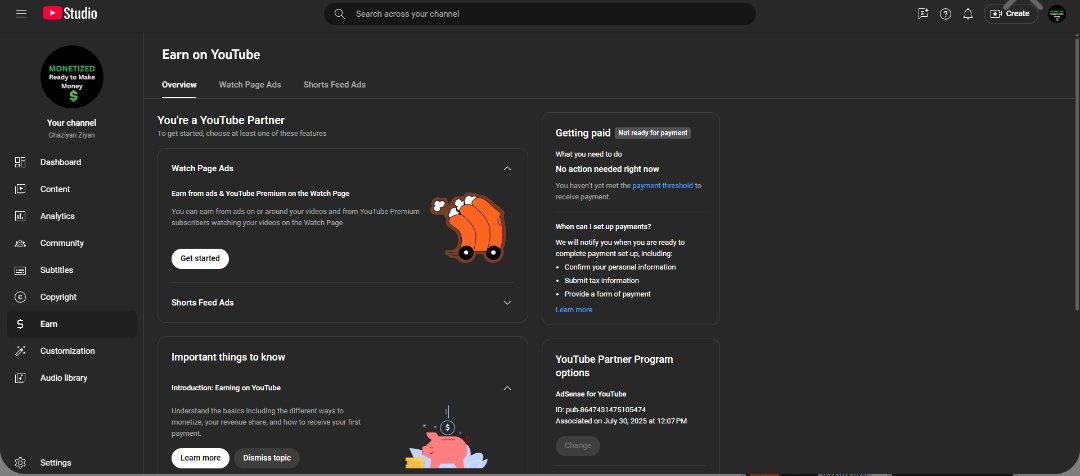Open the send feedback icon
The width and height of the screenshot is (1080, 476).
click(x=923, y=14)
